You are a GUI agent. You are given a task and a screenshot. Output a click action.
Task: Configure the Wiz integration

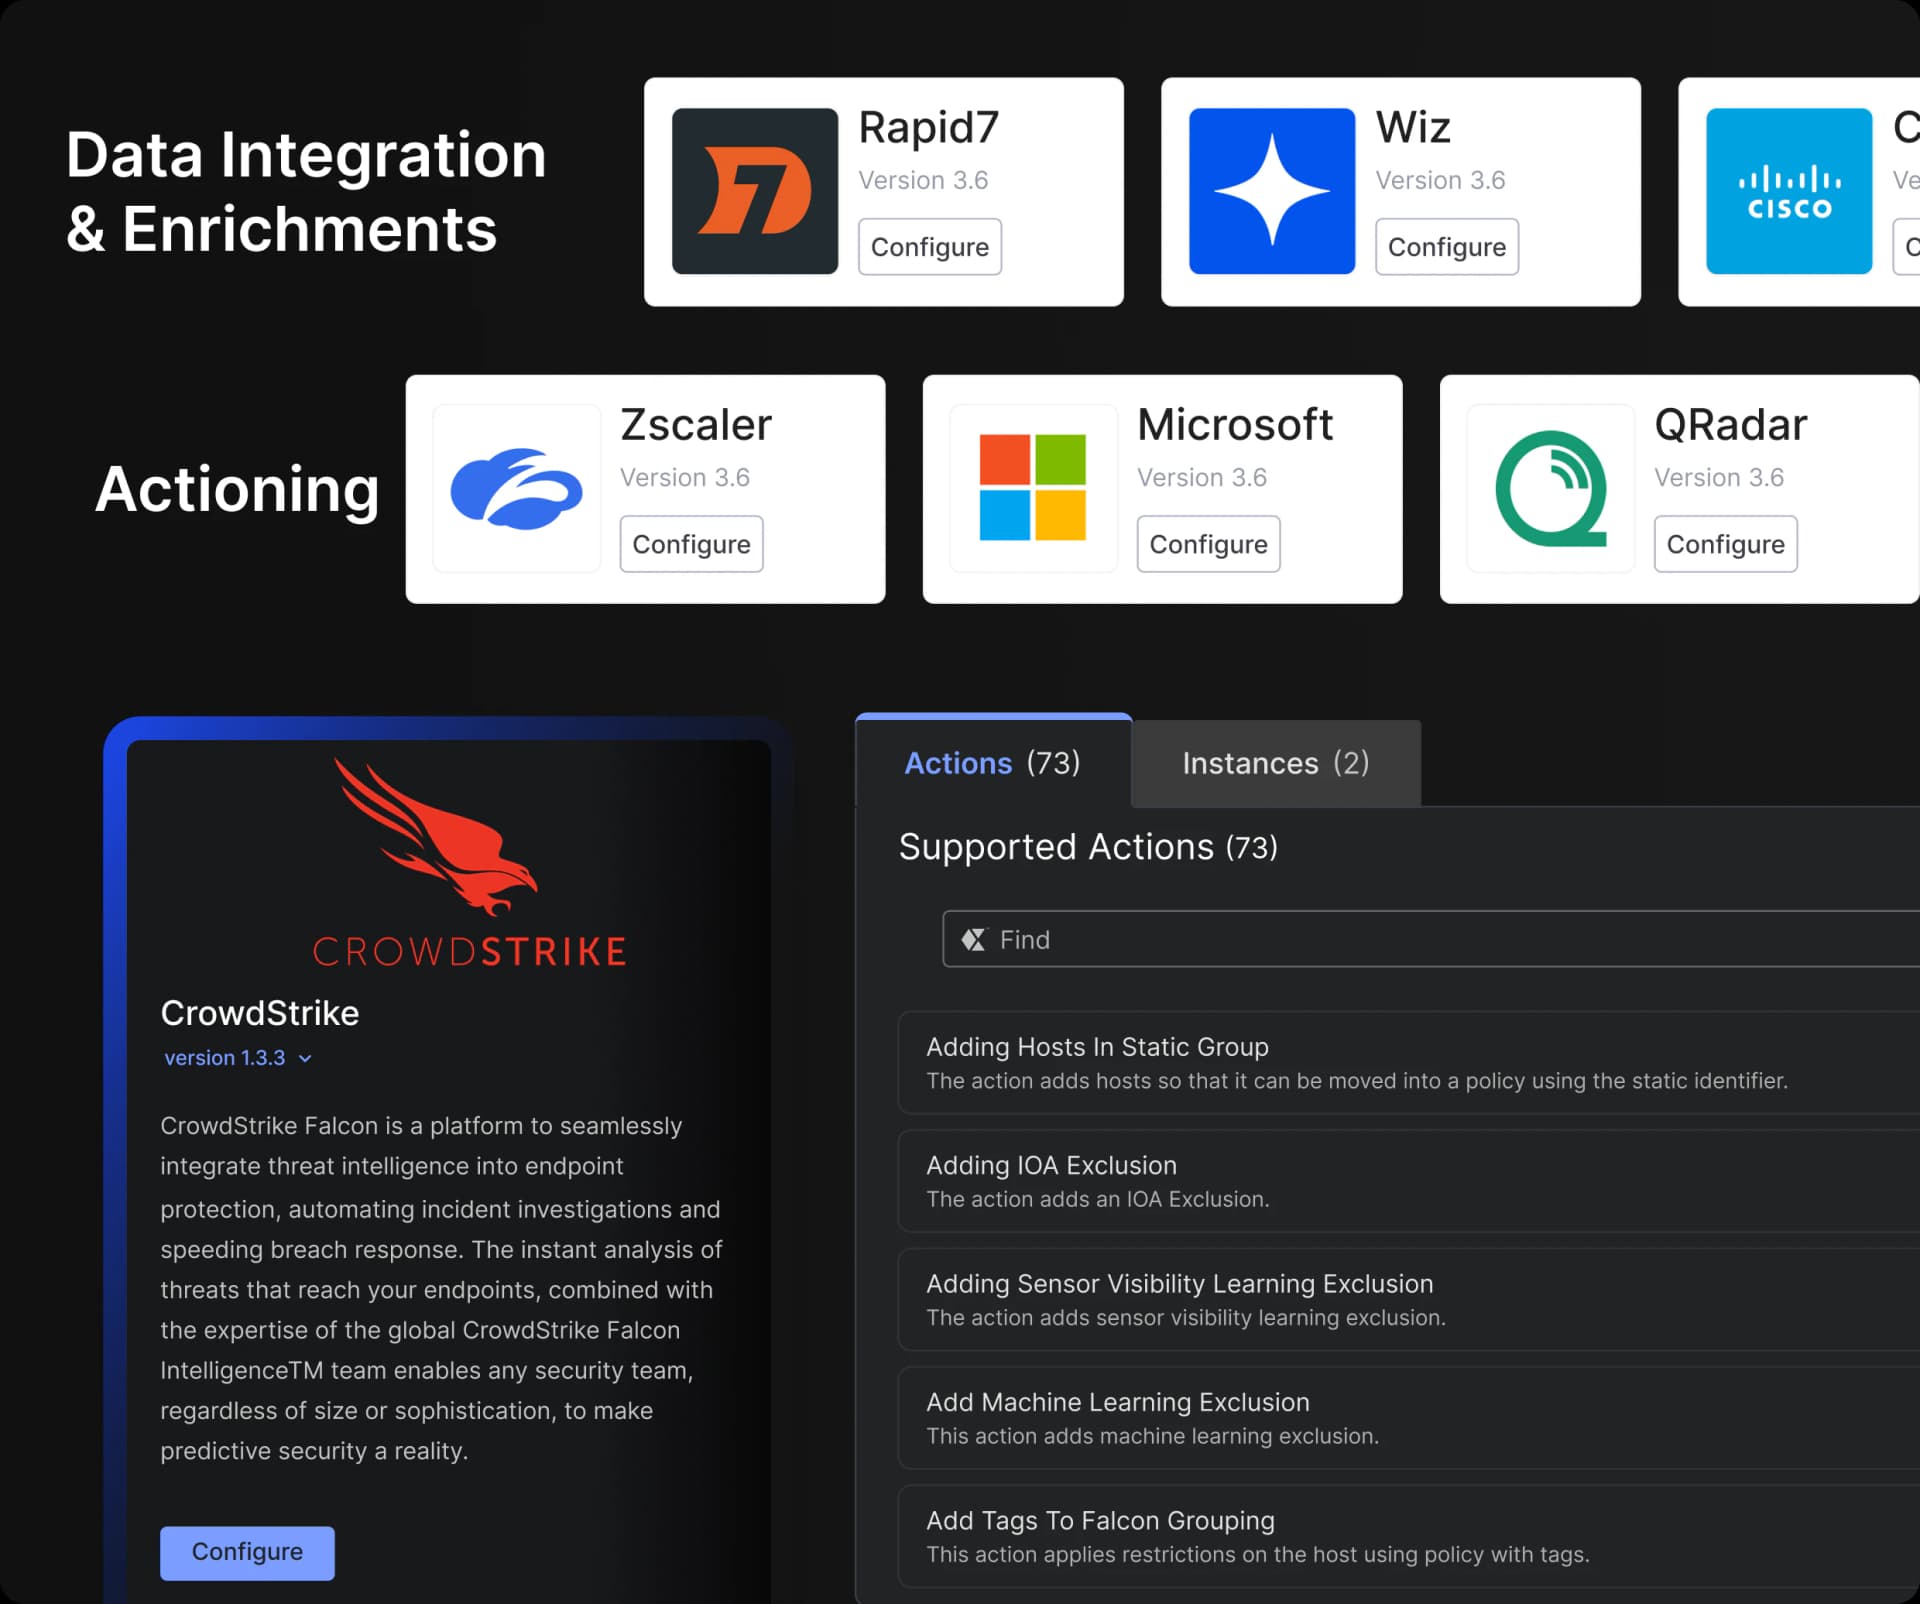(1446, 246)
